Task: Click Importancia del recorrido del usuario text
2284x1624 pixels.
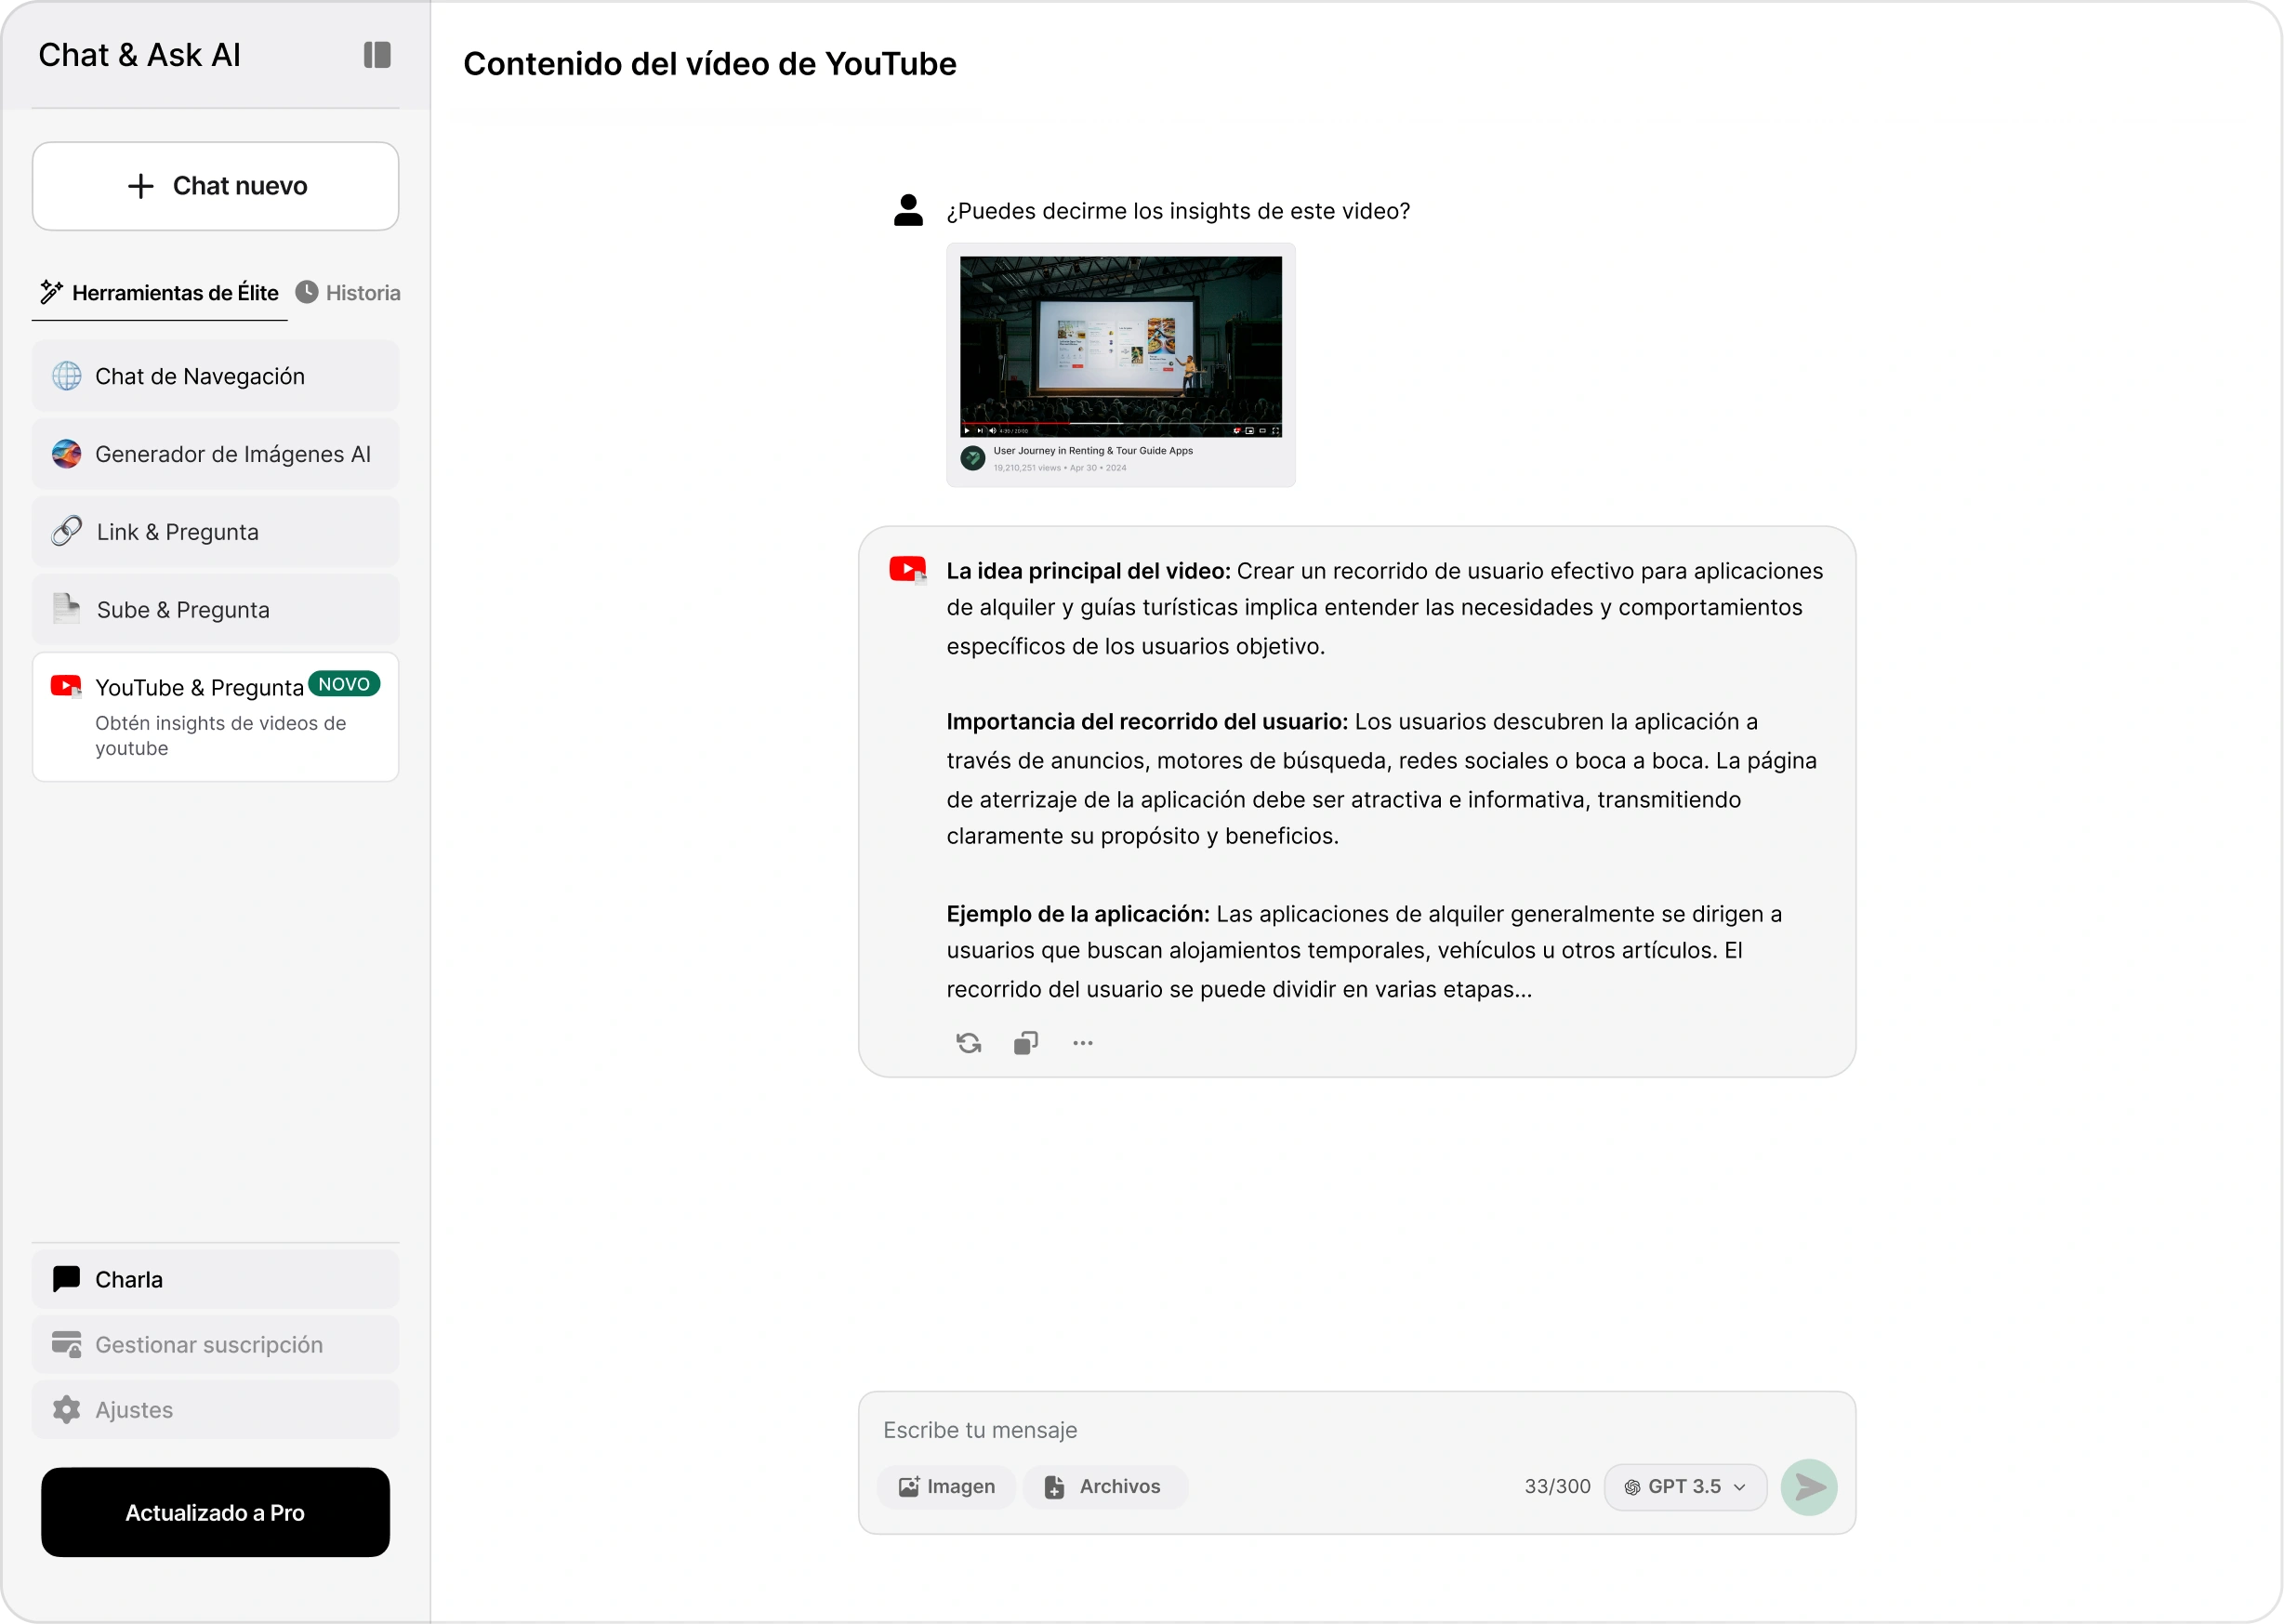Action: 1147,722
